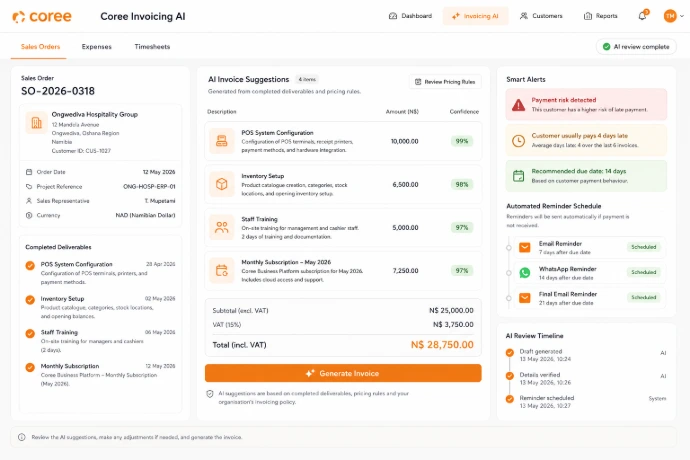Click the 99% confidence badge

pos(462,141)
